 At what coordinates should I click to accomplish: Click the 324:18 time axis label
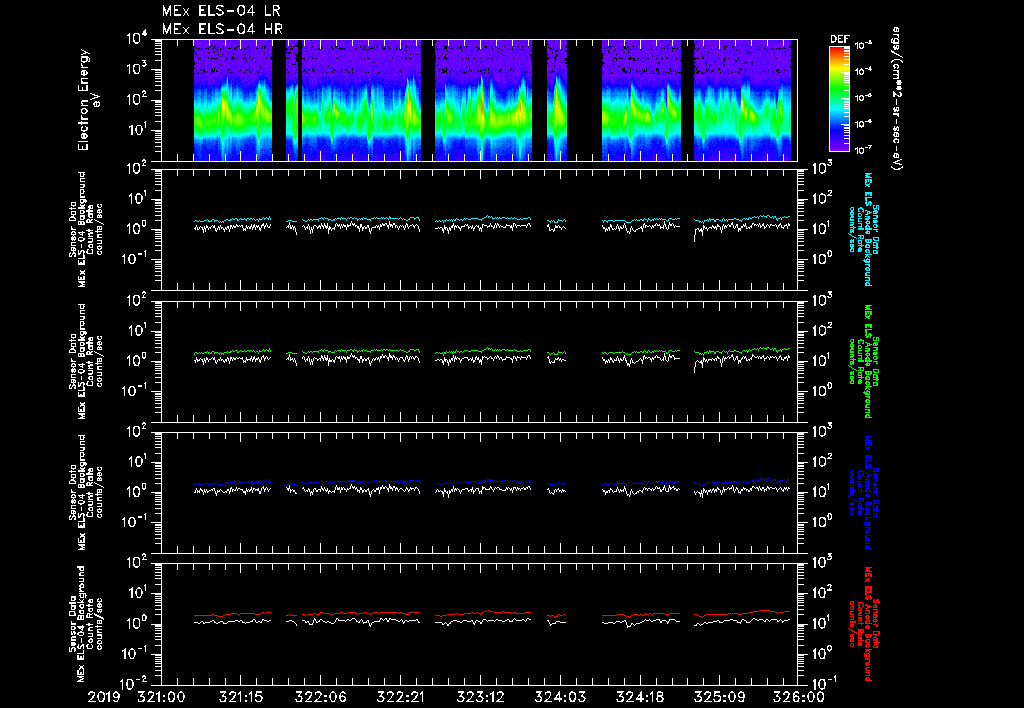pos(640,696)
